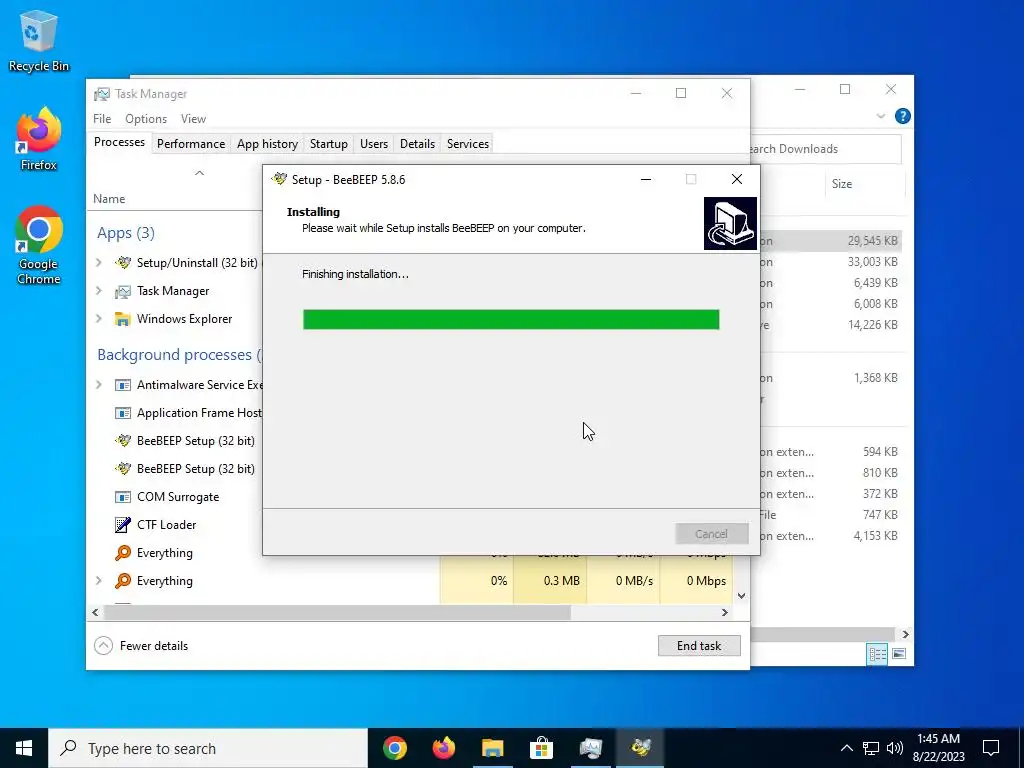Open the volume tray icon
Screen dimensions: 1024x768
[895, 748]
